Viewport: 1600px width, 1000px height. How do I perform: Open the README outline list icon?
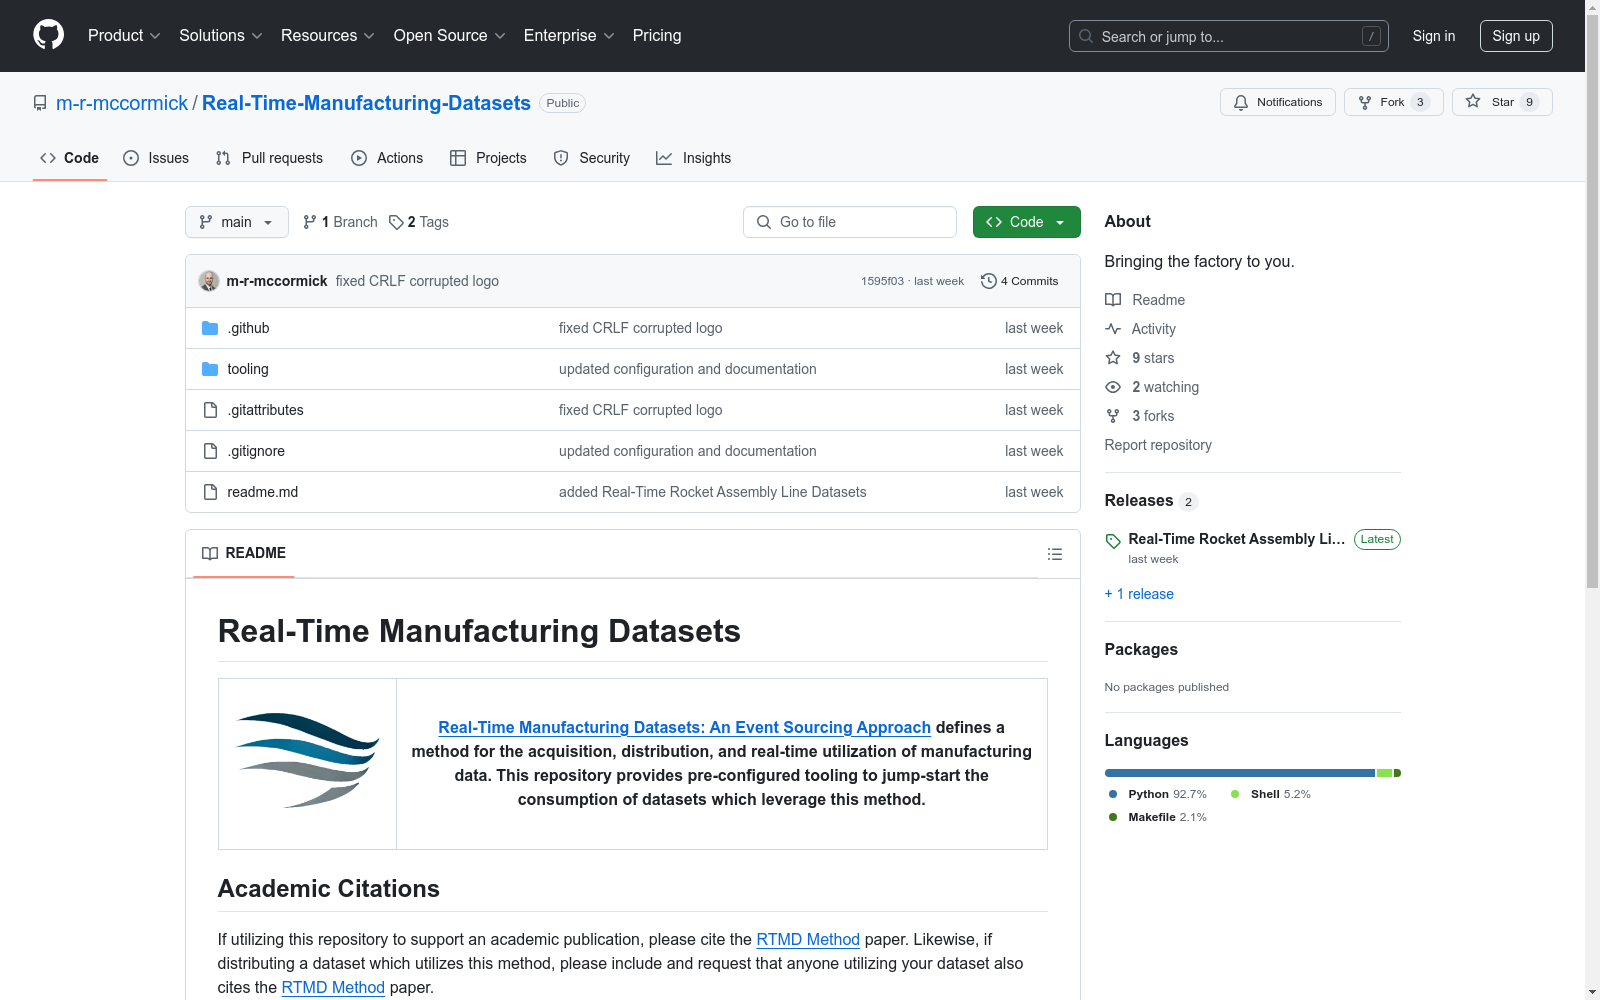click(x=1055, y=554)
